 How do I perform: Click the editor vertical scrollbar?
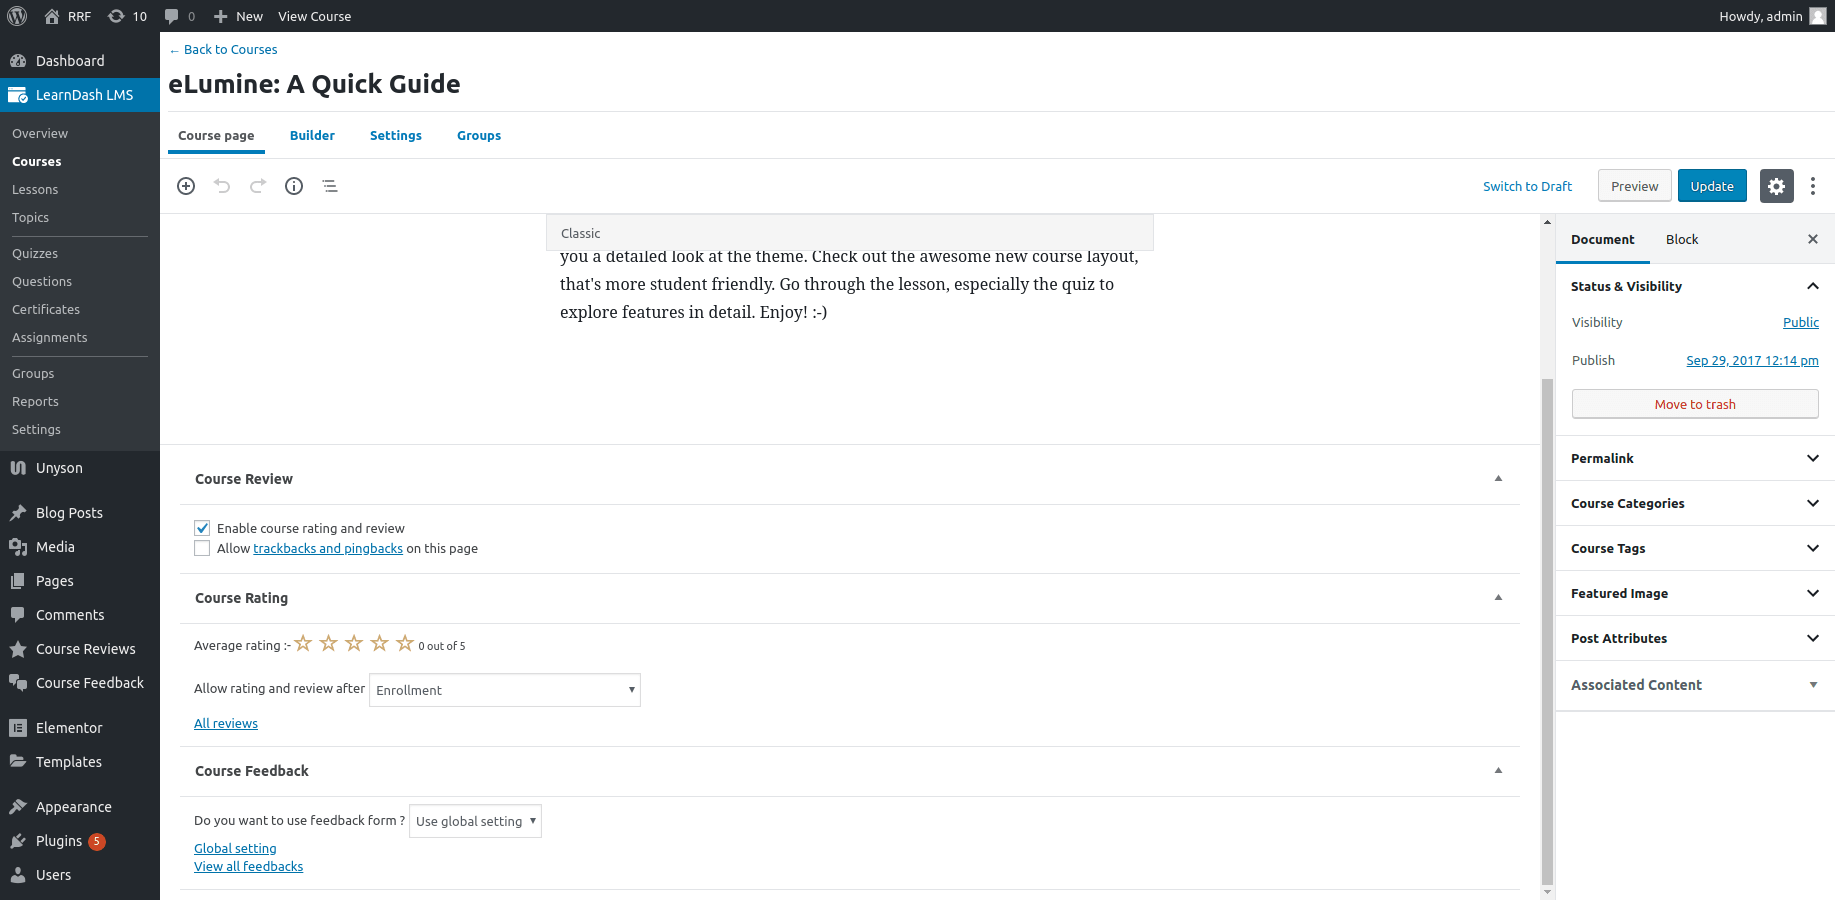[1547, 630]
